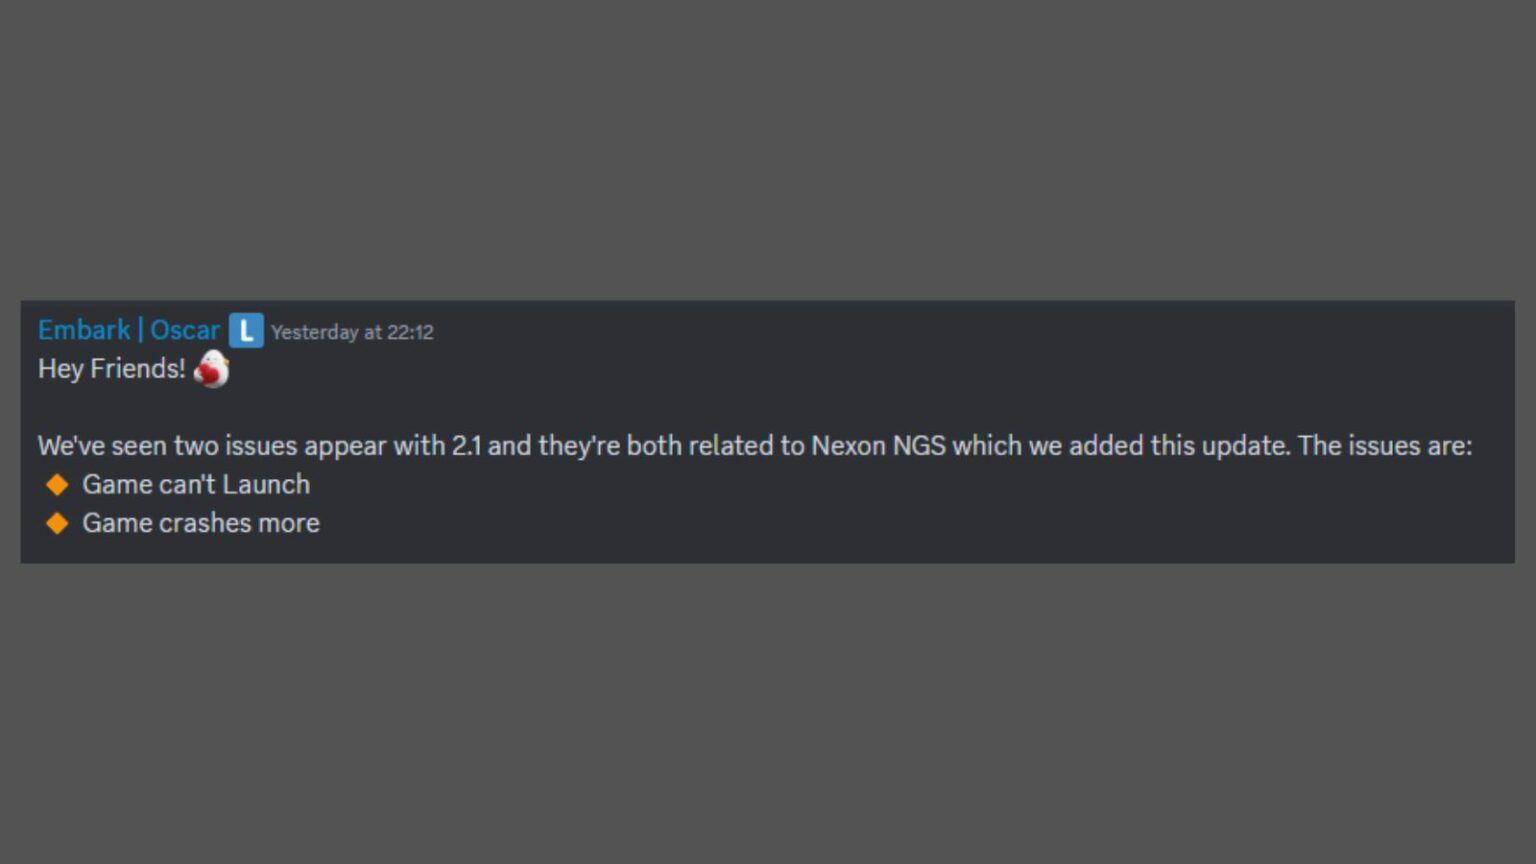
Task: Open the Embark | Oscar user profile
Action: tap(128, 330)
